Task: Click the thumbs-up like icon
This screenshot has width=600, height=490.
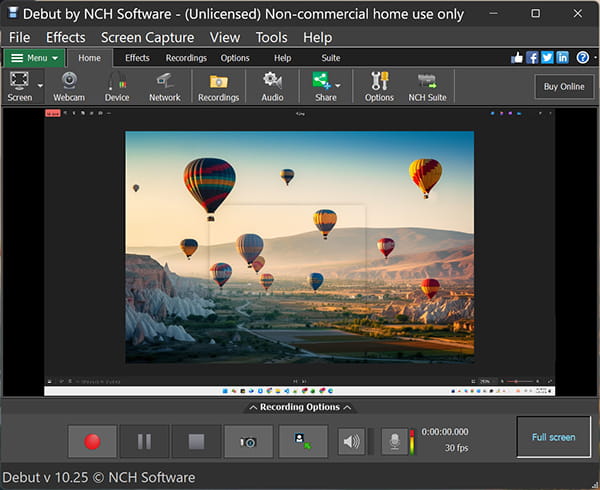Action: [517, 58]
